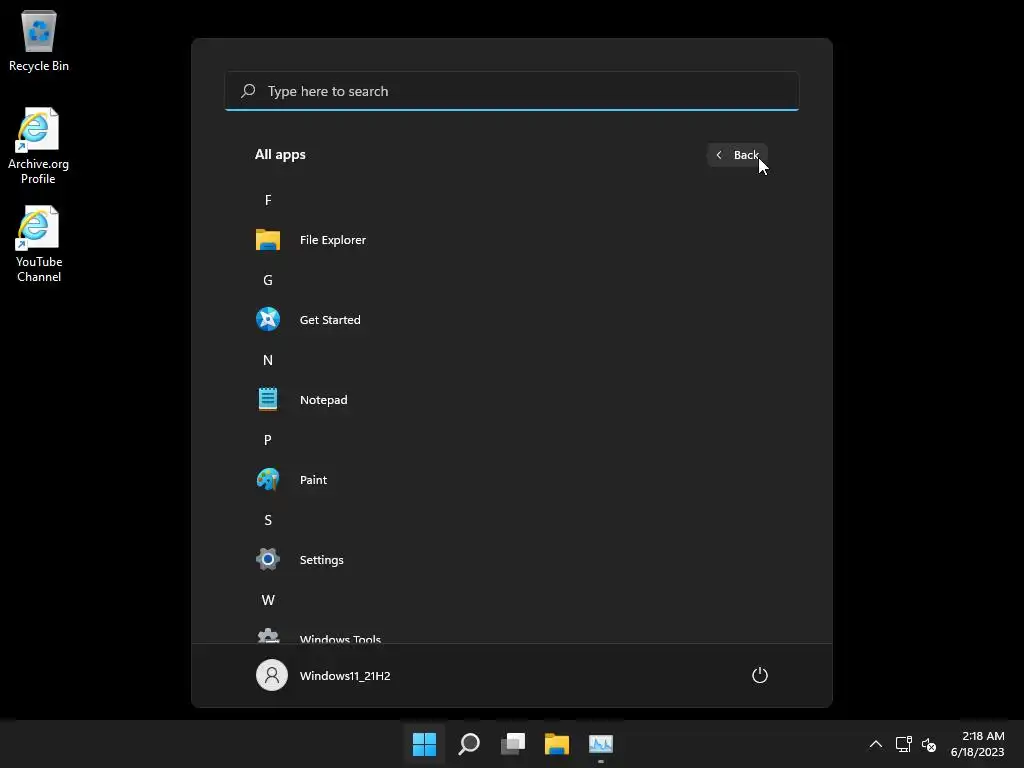Open the power options button

click(x=760, y=675)
